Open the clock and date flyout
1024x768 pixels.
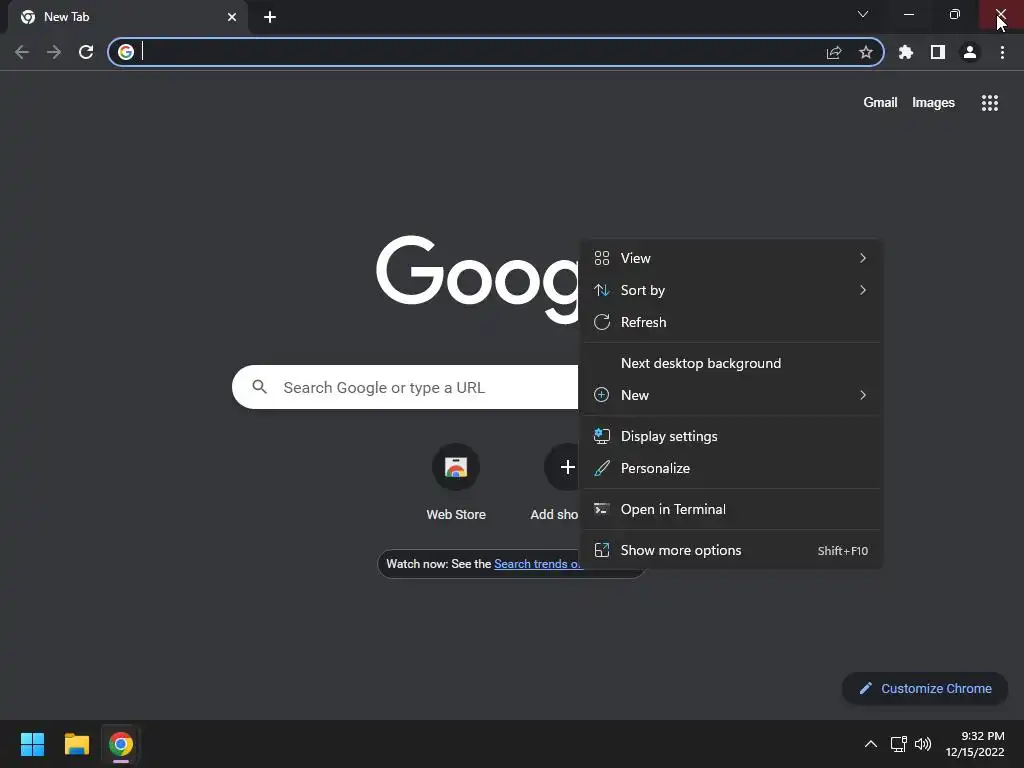(975, 744)
